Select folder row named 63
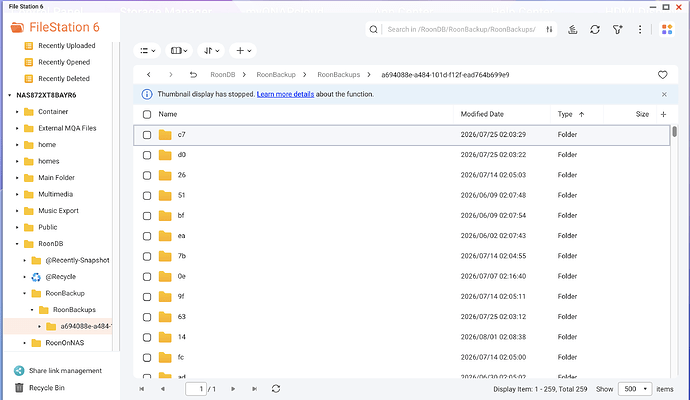The width and height of the screenshot is (690, 400). [x=401, y=317]
